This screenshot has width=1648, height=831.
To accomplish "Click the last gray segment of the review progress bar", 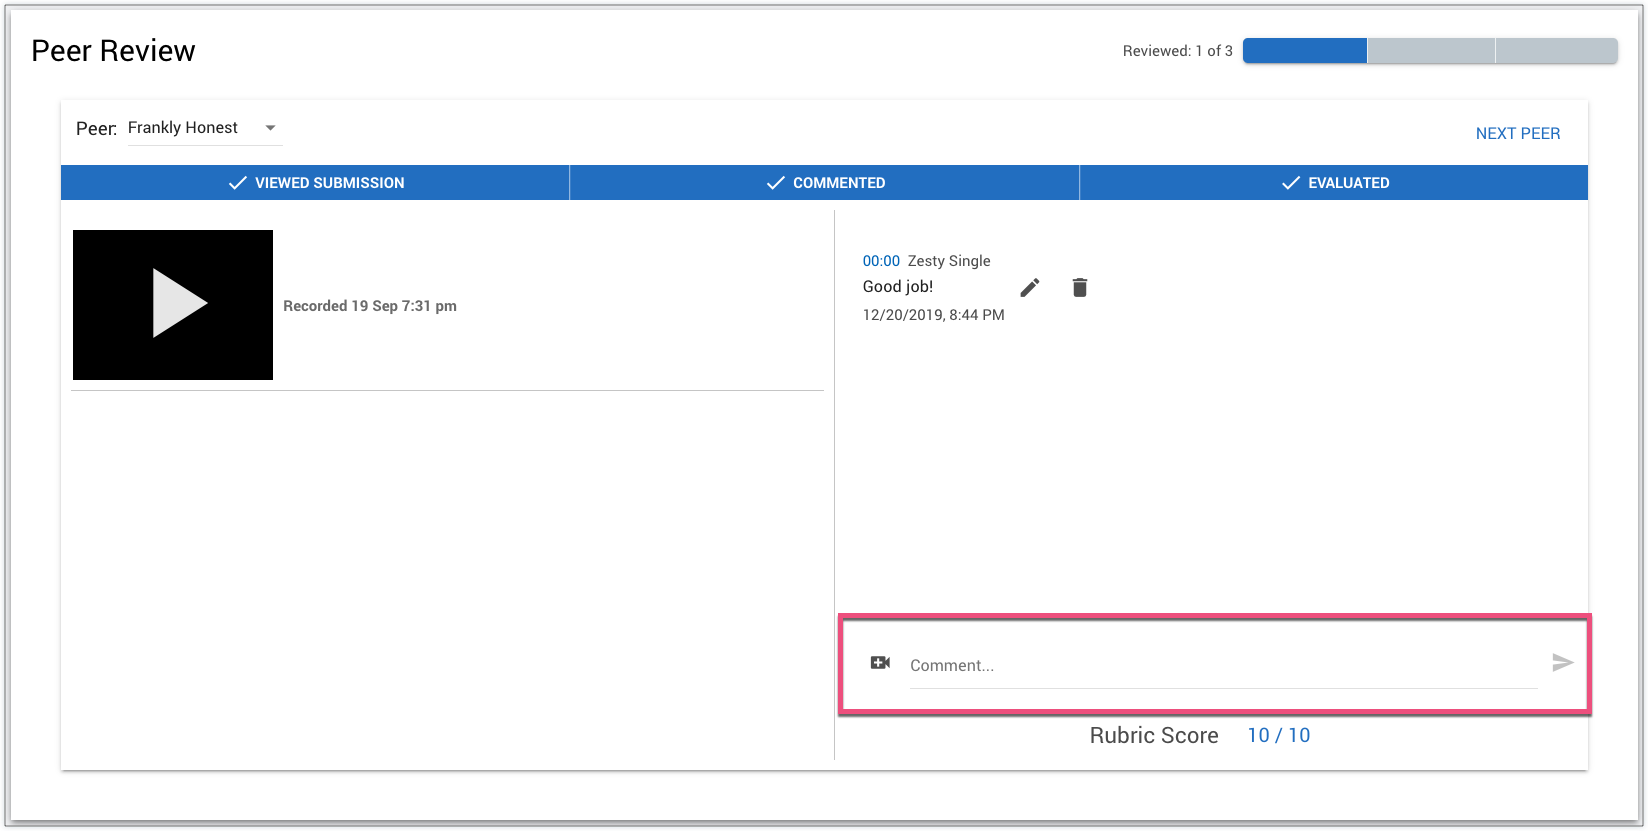I will [1556, 51].
